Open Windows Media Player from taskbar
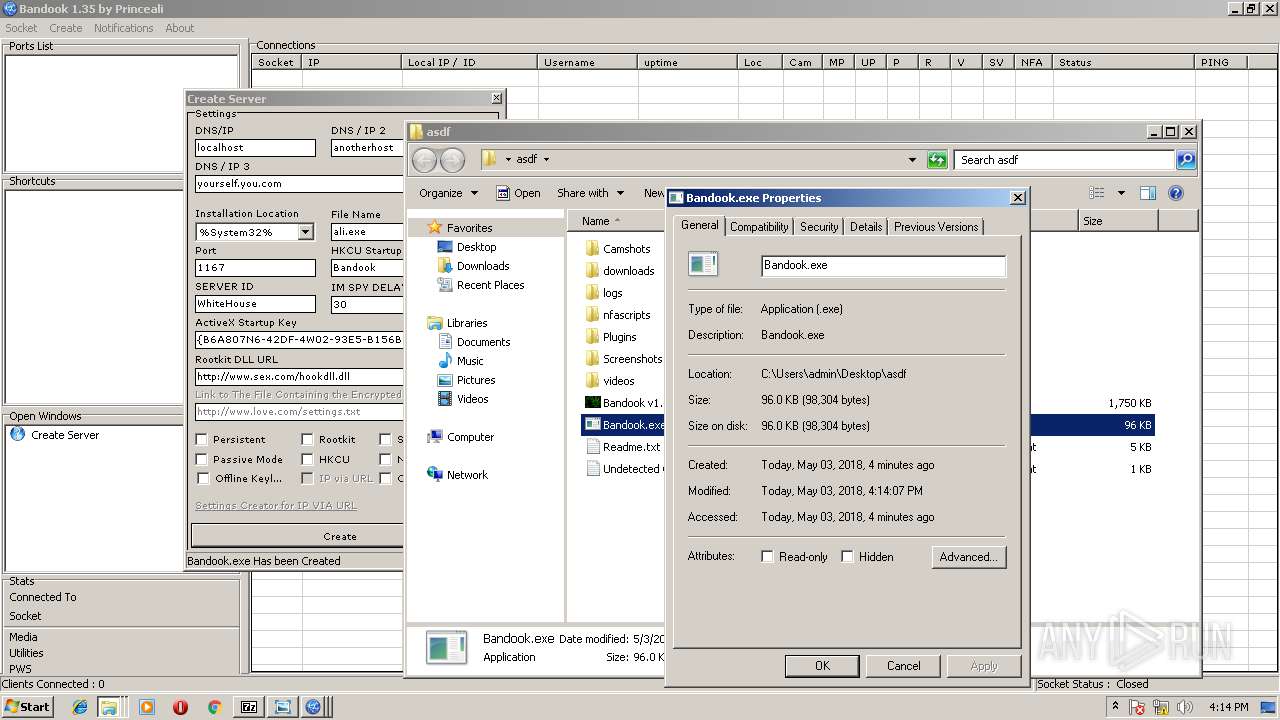The height and width of the screenshot is (720, 1280). (147, 707)
